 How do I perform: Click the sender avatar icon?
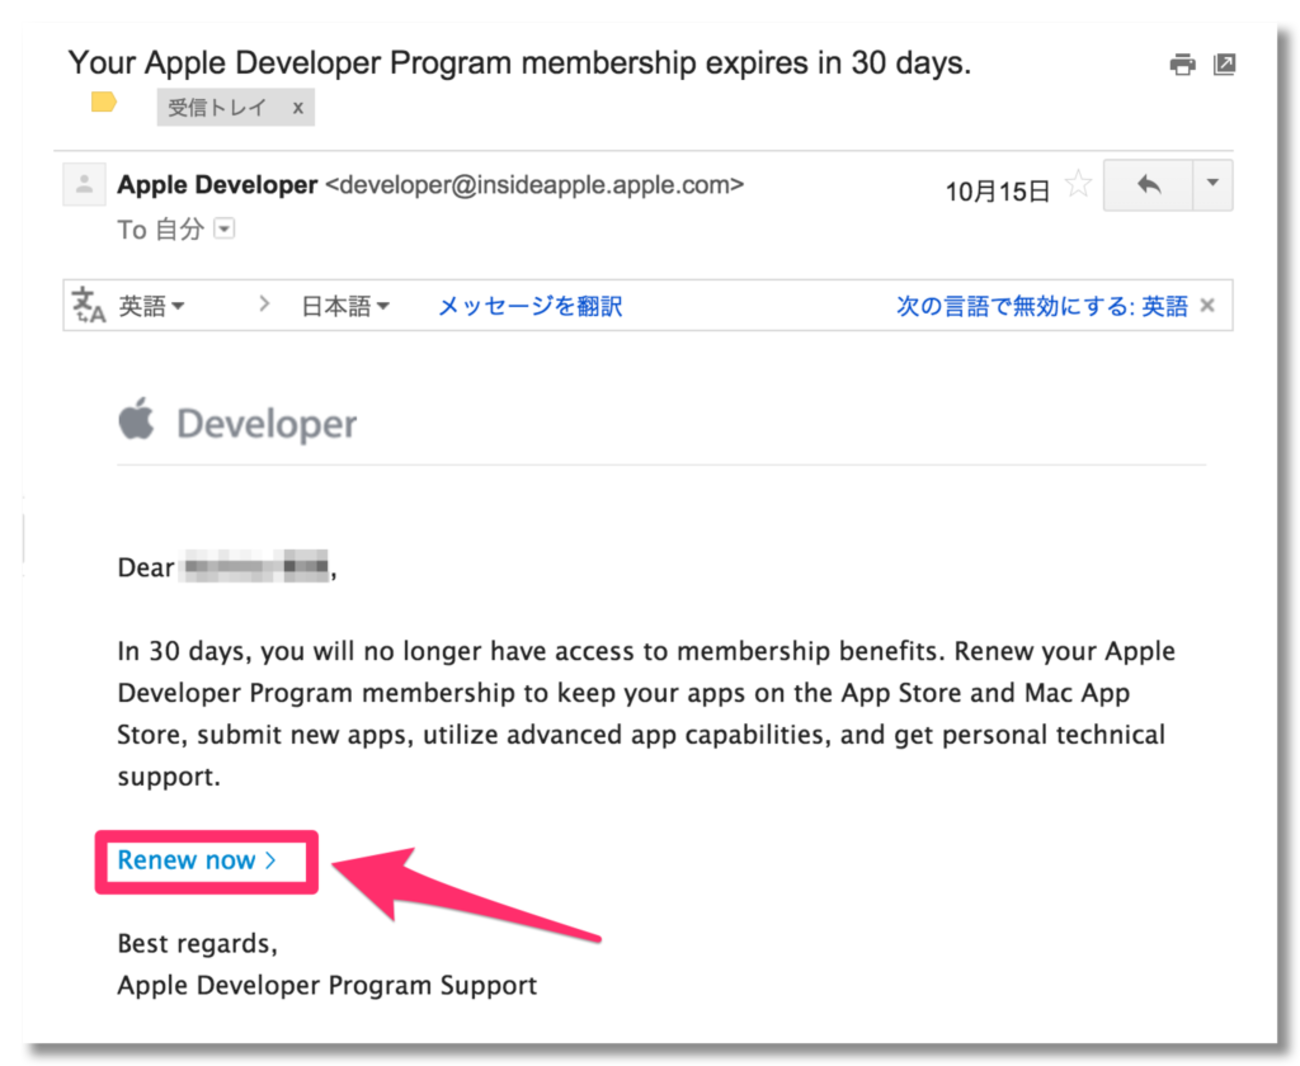pyautogui.click(x=84, y=184)
